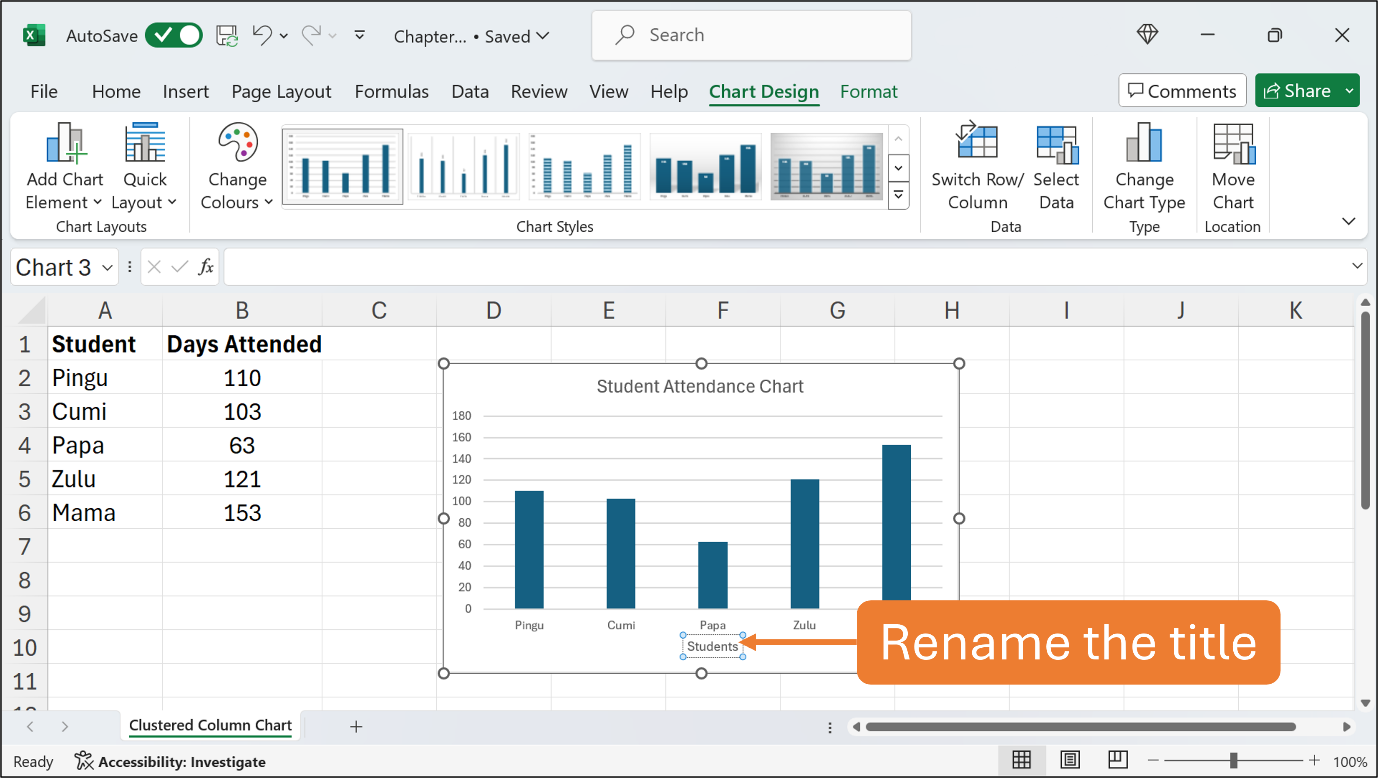Click the formula bar confirm checkmark

click(180, 267)
